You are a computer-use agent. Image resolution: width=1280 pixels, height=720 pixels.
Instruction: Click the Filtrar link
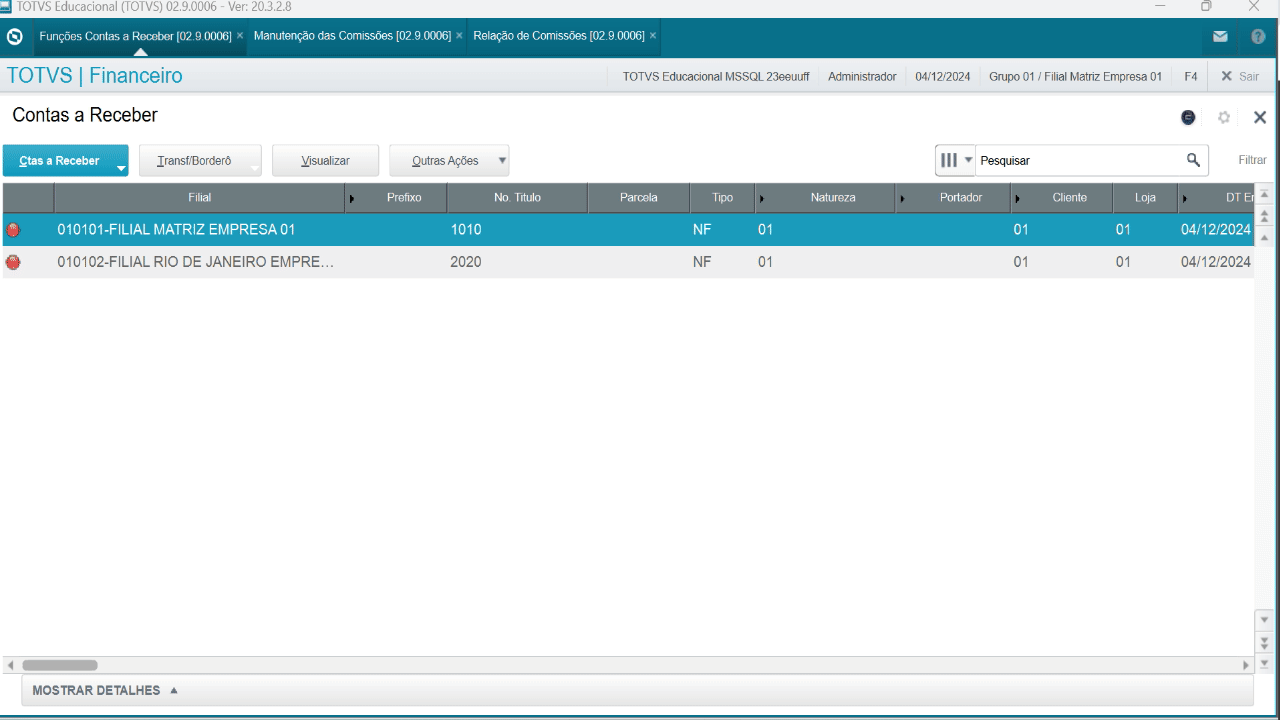tap(1252, 160)
